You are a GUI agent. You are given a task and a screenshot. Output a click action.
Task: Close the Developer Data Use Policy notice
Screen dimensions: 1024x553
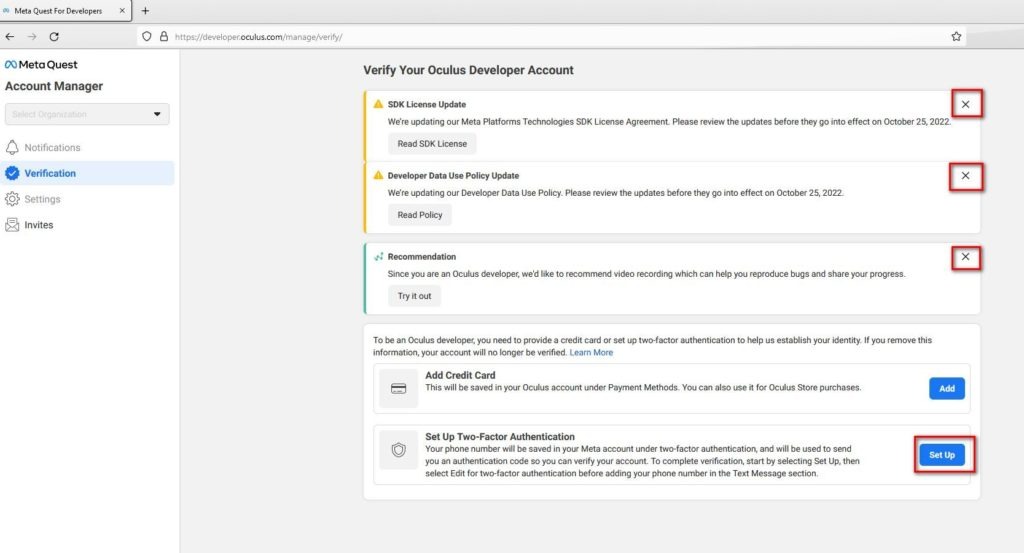(x=965, y=176)
